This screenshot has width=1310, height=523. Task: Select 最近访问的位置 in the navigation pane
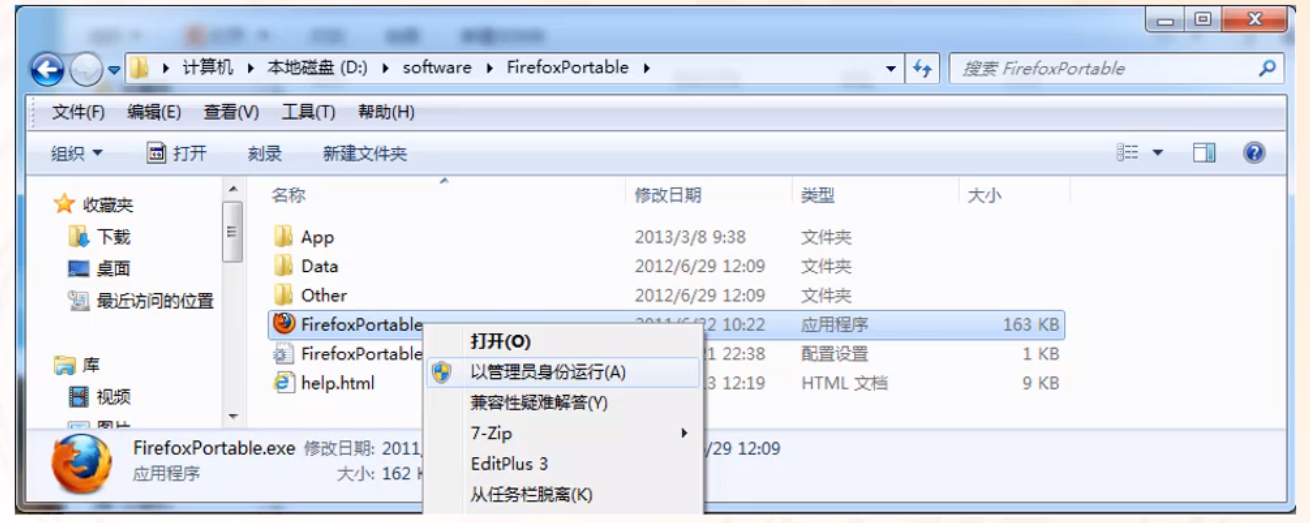coord(155,301)
